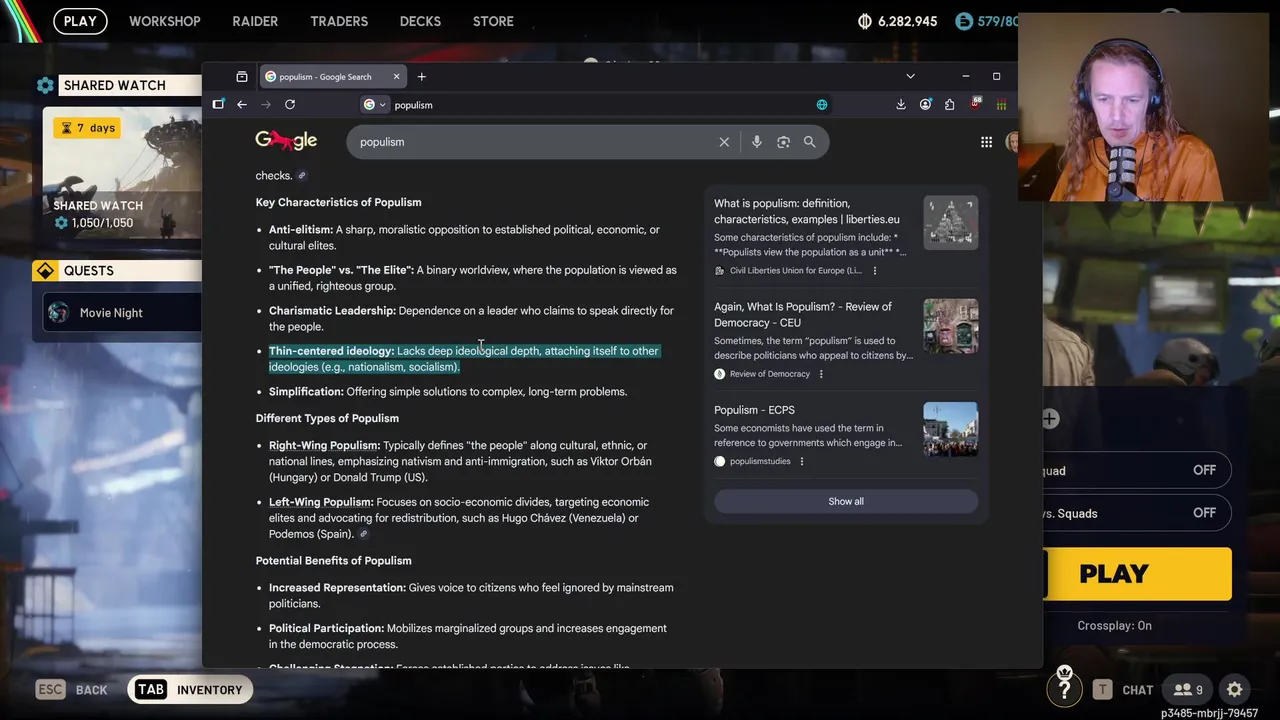Viewport: 1280px width, 720px height.
Task: Click 'Potential Benefits of Populism' heading
Action: point(333,561)
